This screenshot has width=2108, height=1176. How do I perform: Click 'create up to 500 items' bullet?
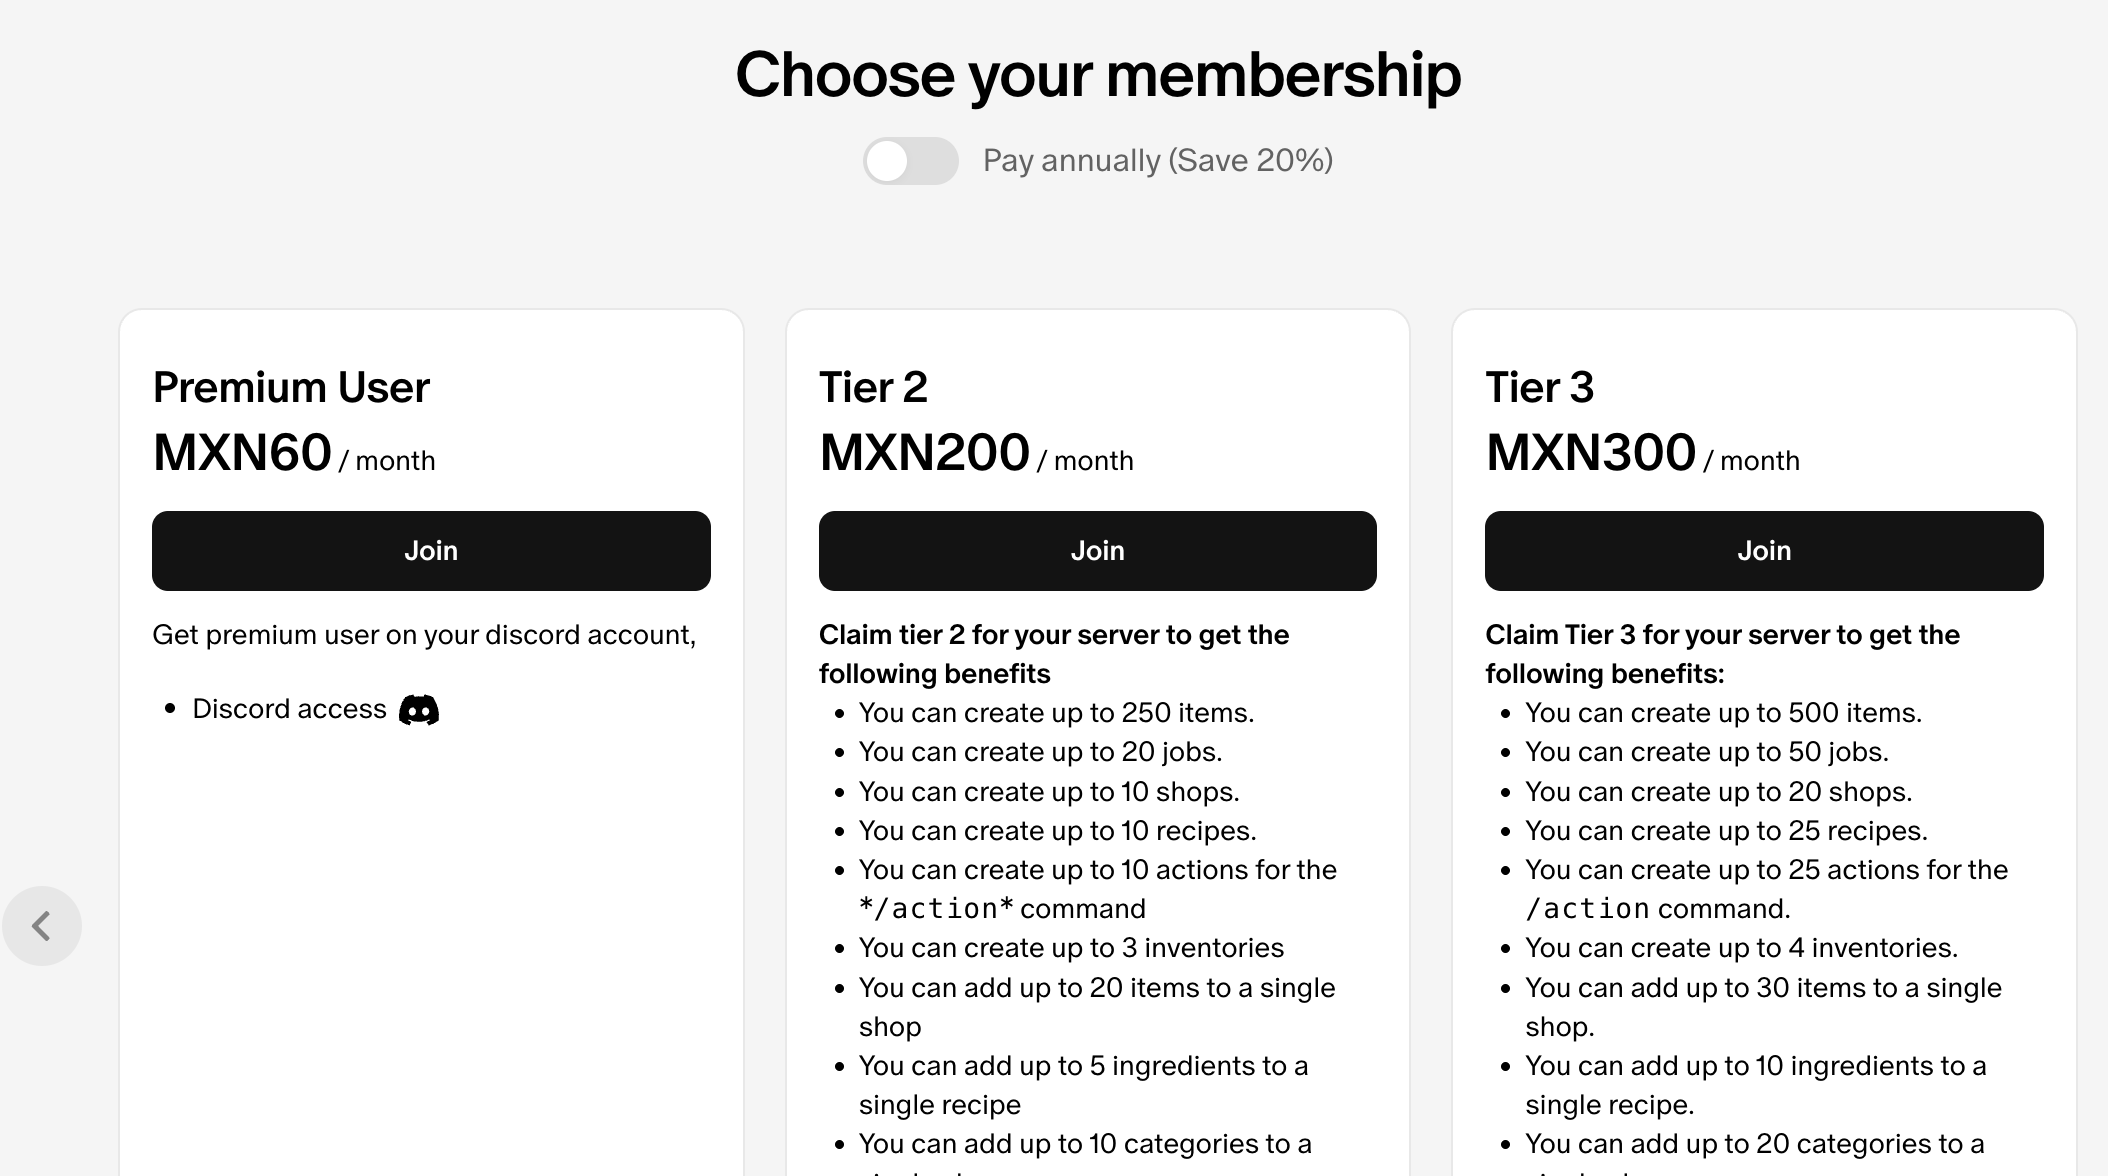pyautogui.click(x=1722, y=713)
